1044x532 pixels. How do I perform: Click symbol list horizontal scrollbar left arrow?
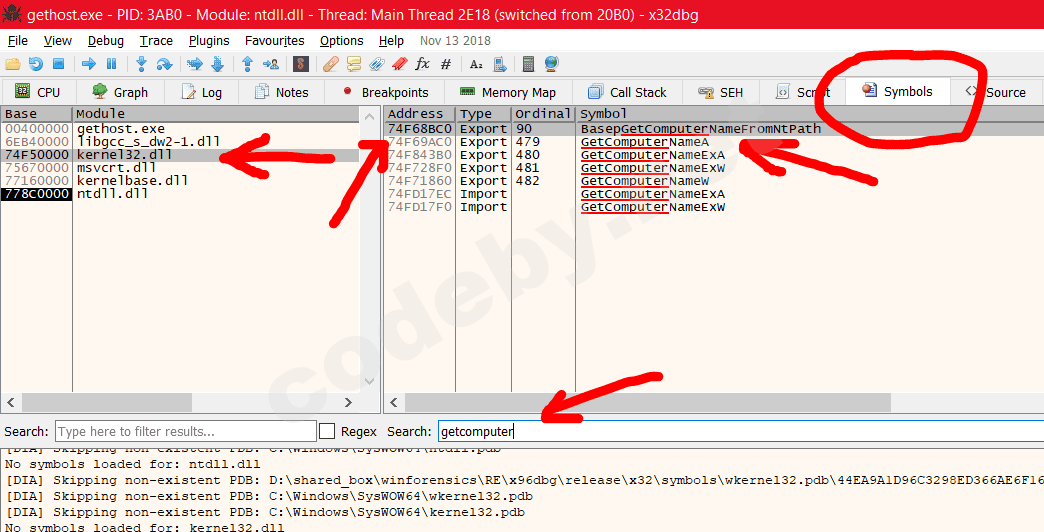pos(394,402)
